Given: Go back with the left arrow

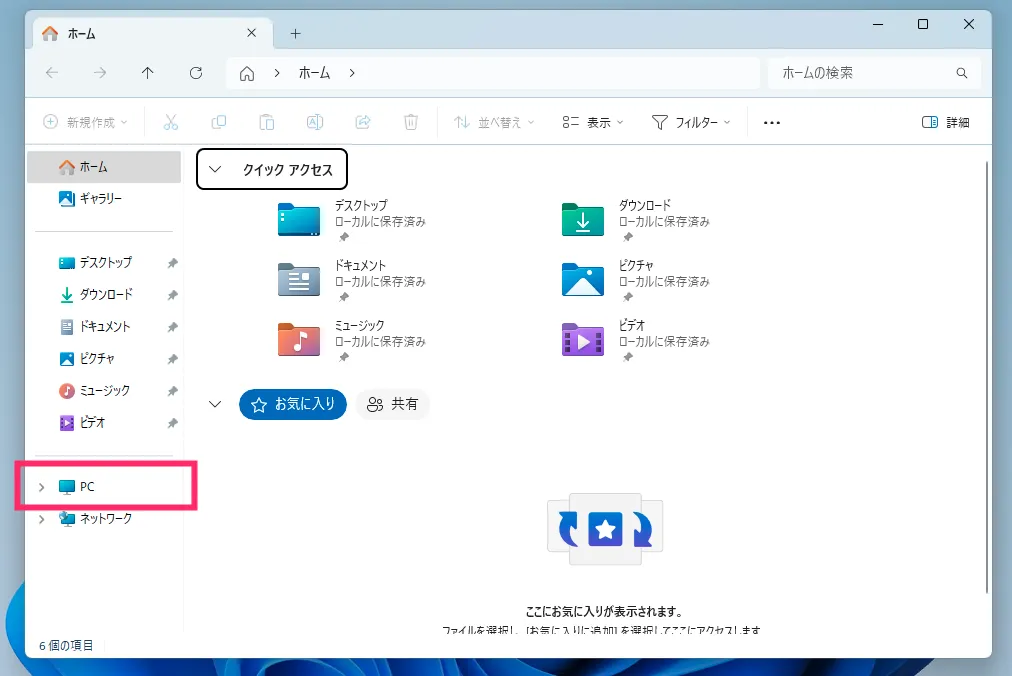Looking at the screenshot, I should [52, 73].
